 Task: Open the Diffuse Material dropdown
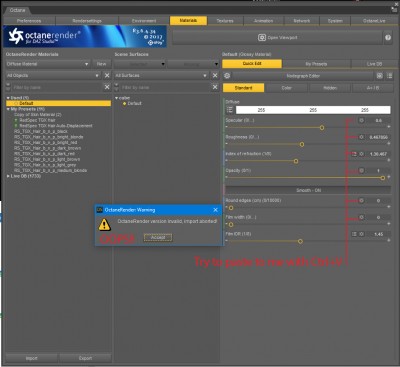(48, 64)
